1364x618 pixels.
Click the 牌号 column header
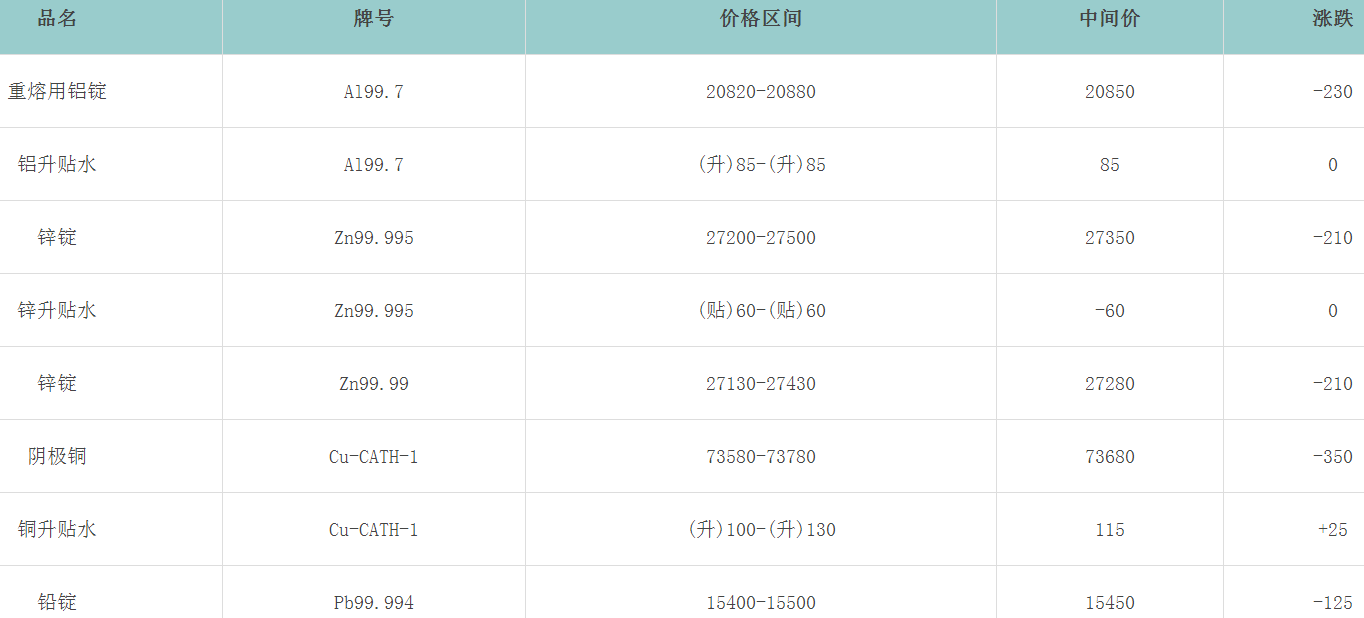(x=373, y=19)
